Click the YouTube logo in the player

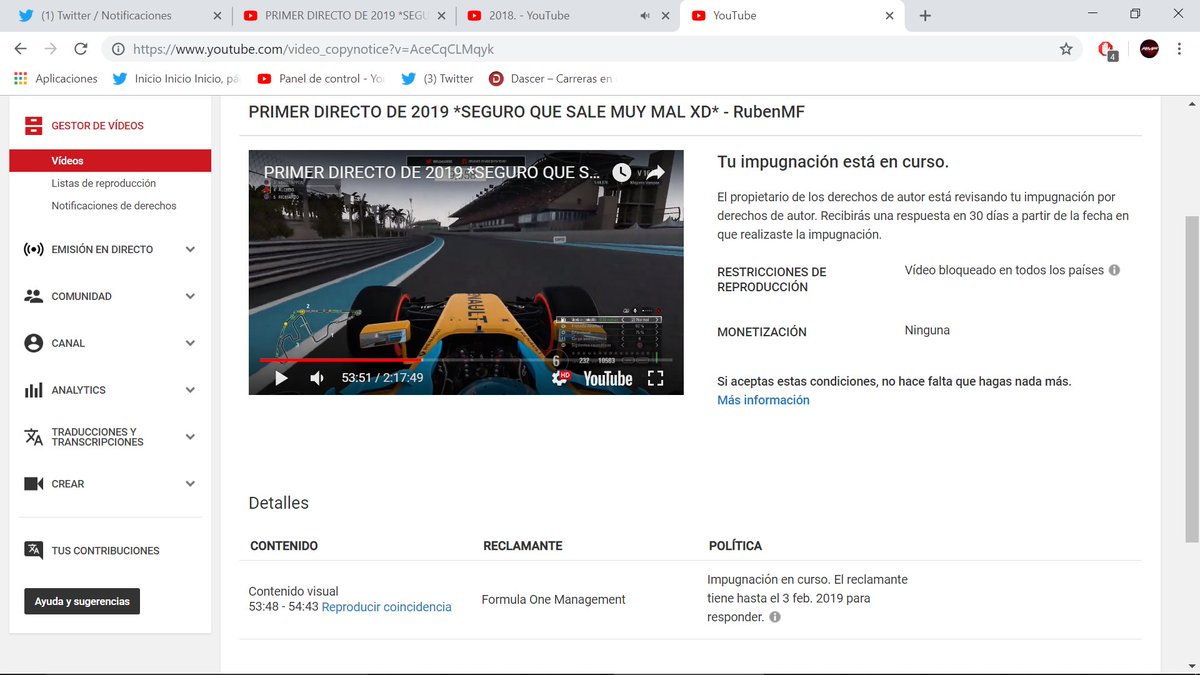608,378
